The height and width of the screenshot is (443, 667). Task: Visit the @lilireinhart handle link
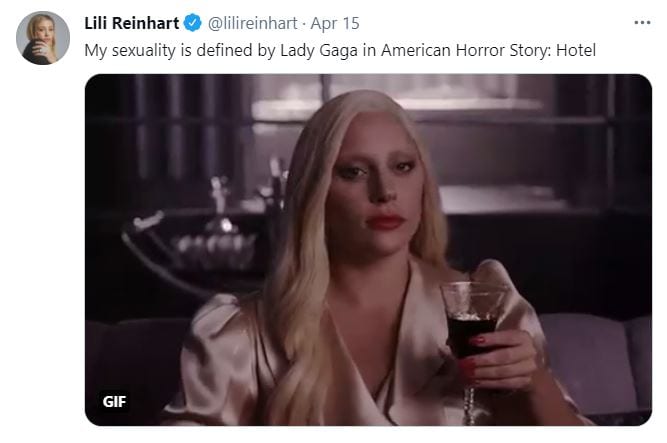(x=252, y=23)
